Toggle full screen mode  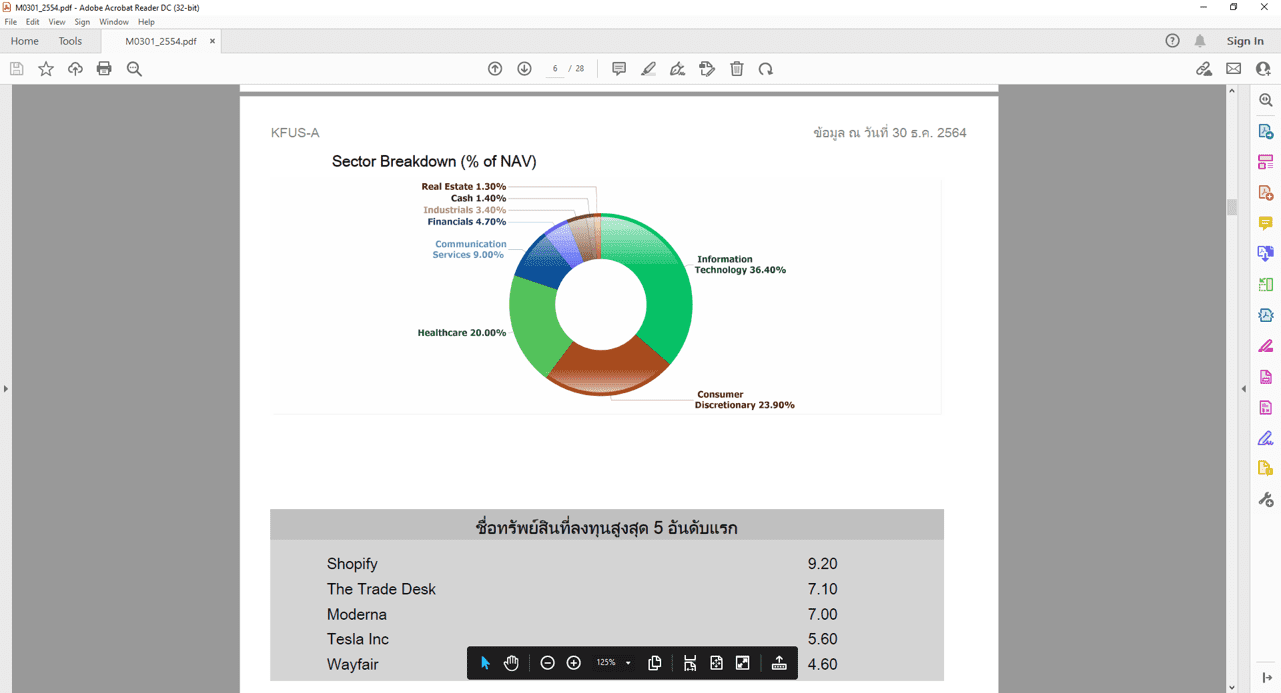(742, 663)
